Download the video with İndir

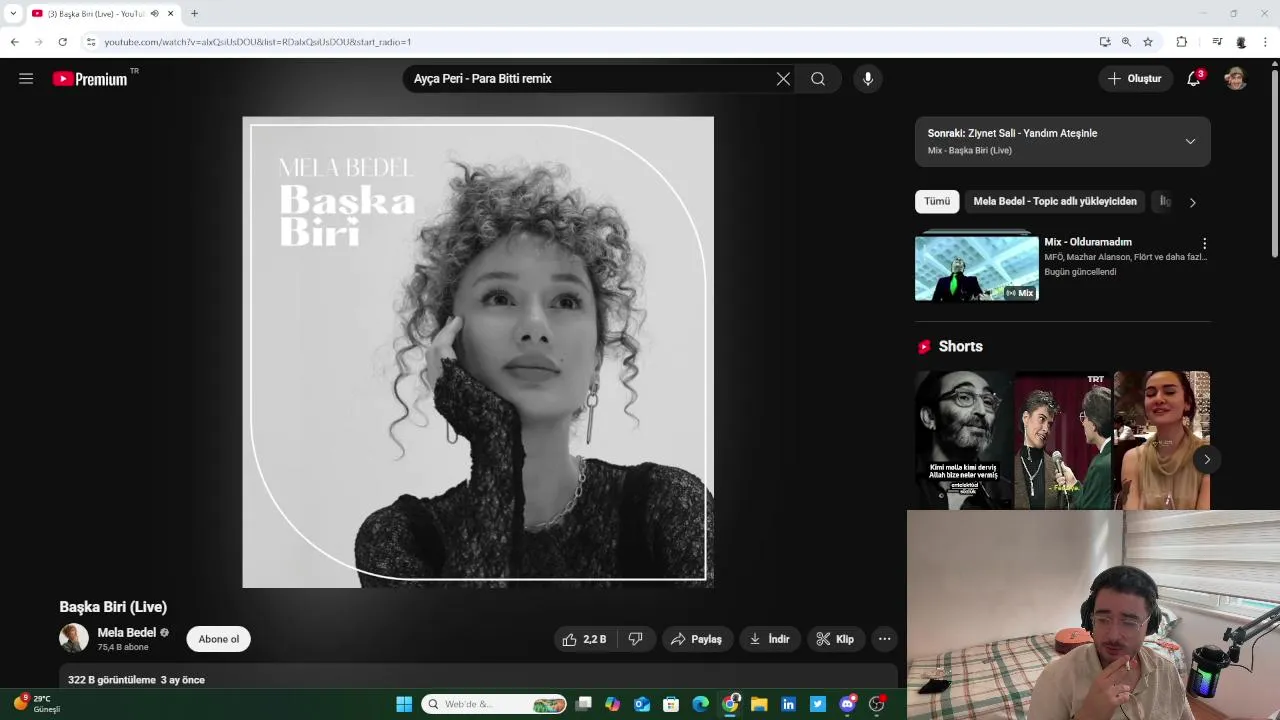click(x=770, y=639)
